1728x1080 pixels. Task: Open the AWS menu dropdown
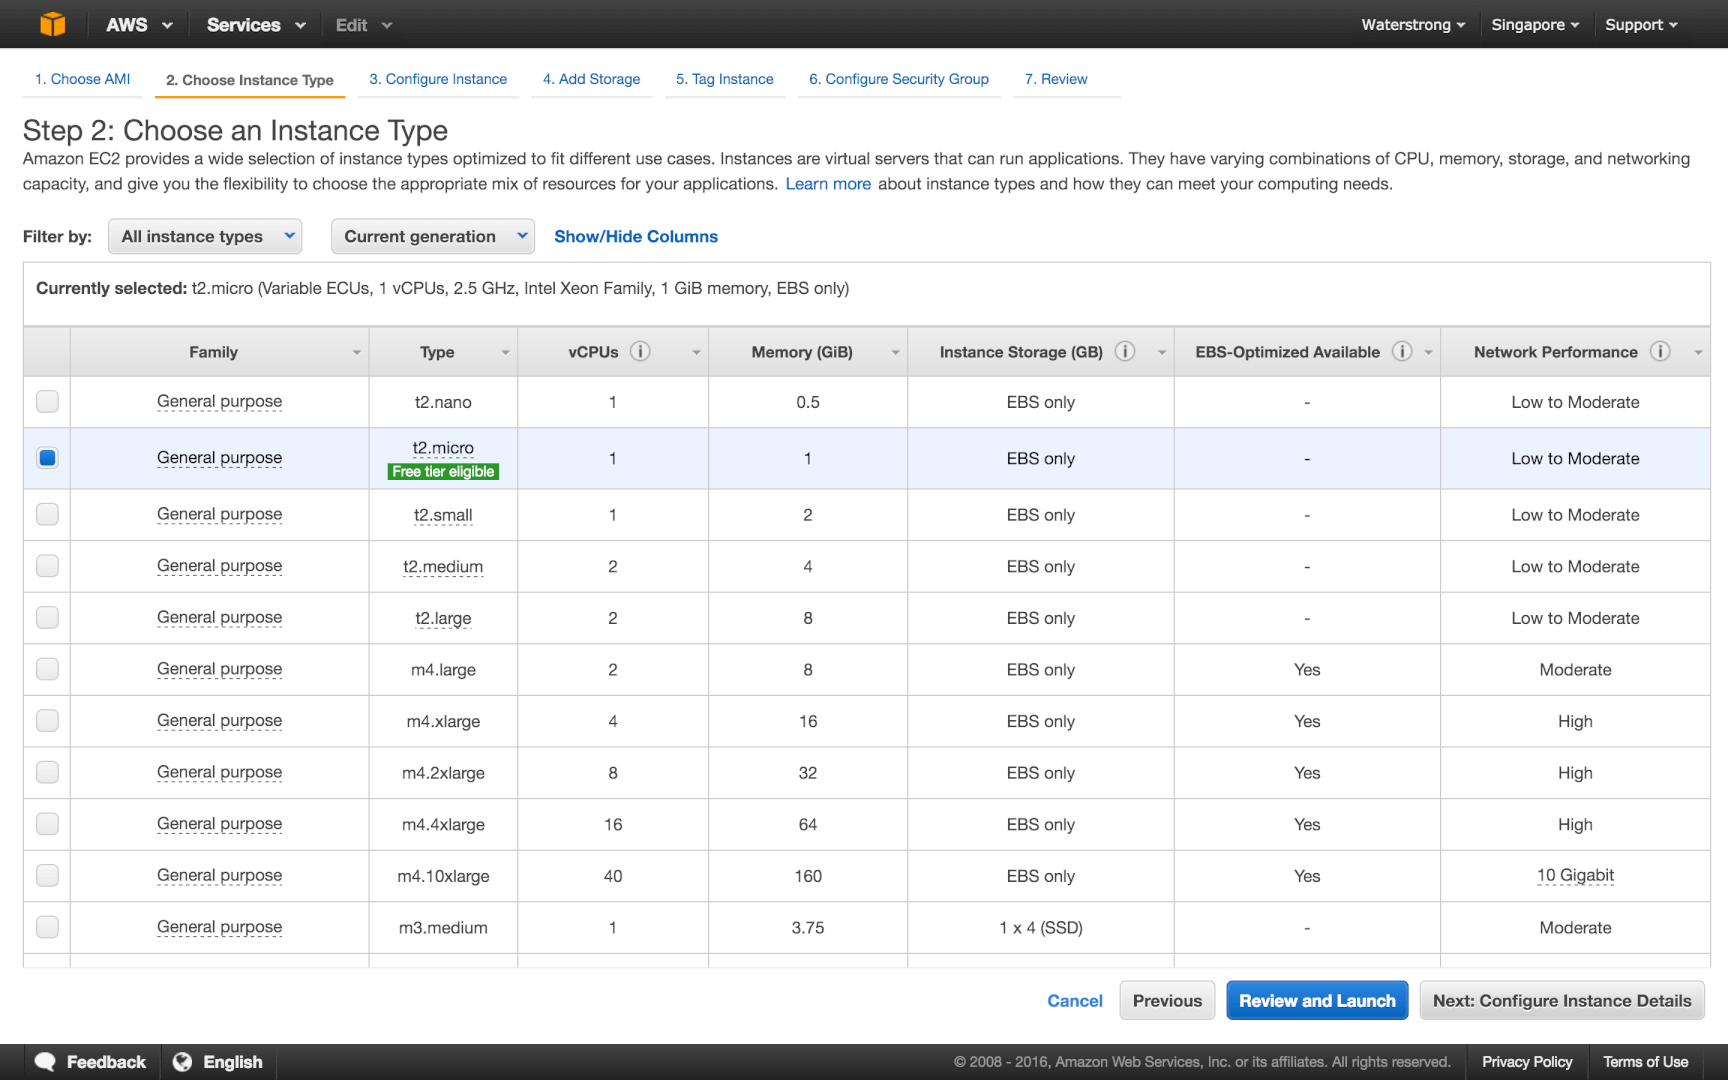[139, 24]
